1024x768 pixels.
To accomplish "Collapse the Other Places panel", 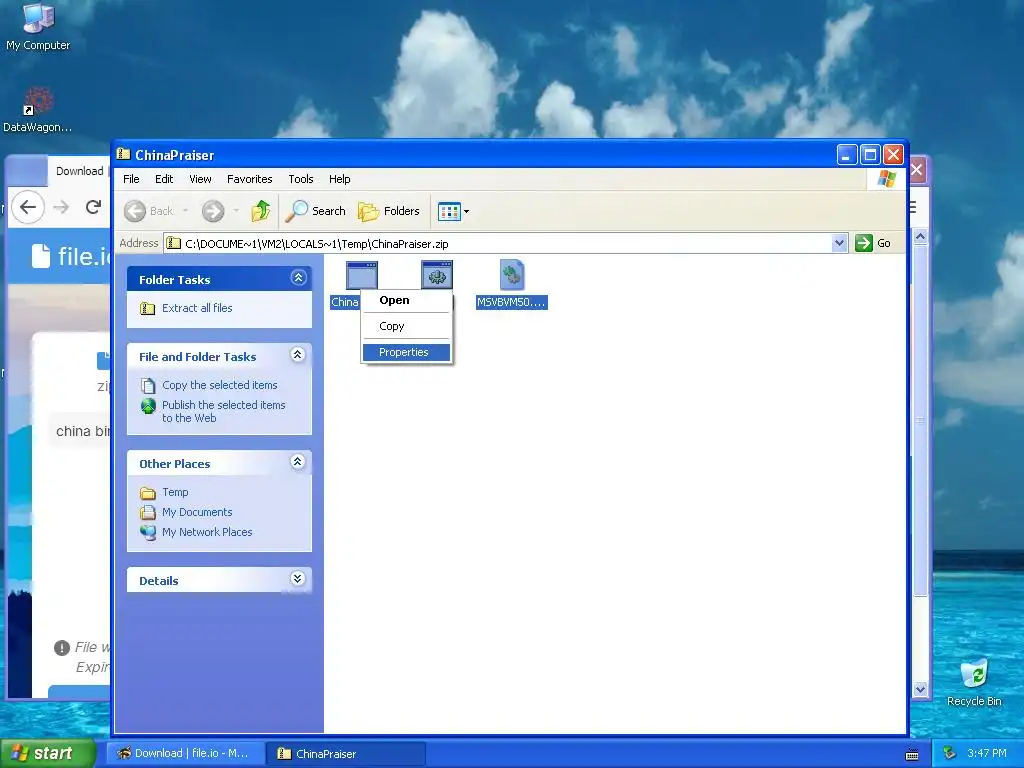I will coord(298,462).
